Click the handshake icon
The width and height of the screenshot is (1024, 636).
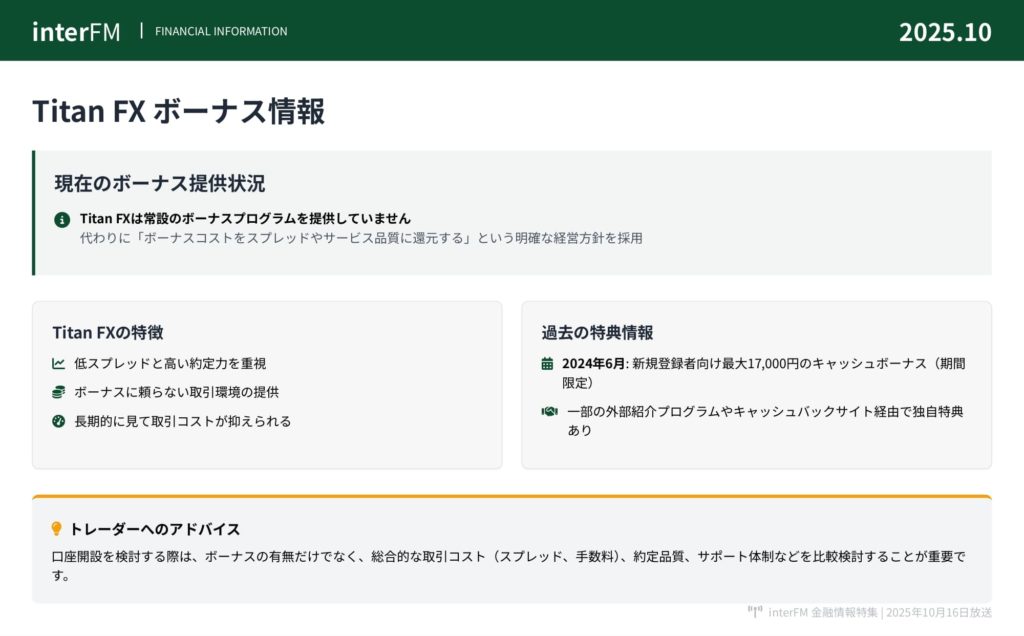pos(549,411)
